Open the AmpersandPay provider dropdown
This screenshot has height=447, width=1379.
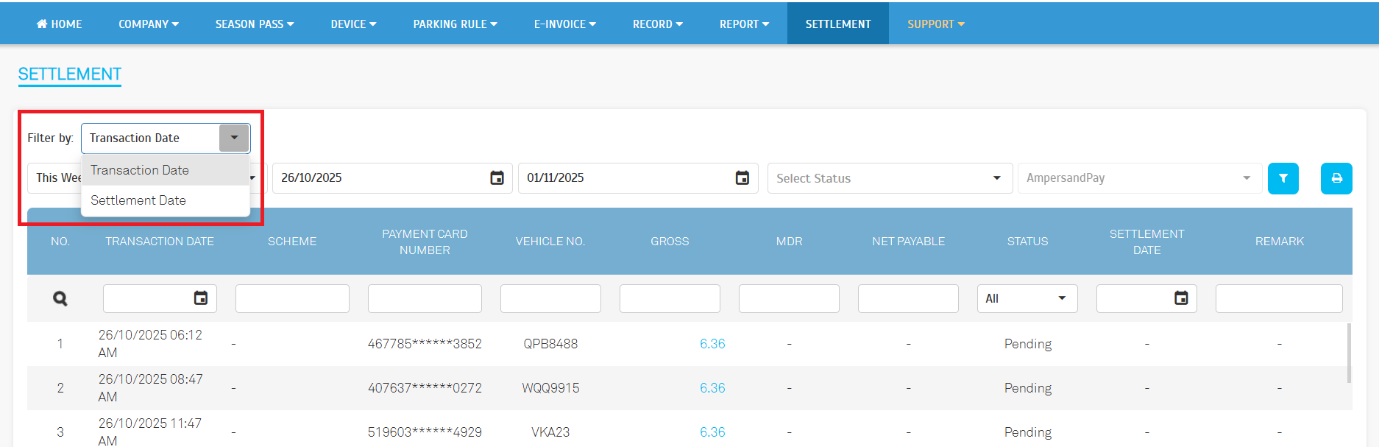coord(1137,178)
